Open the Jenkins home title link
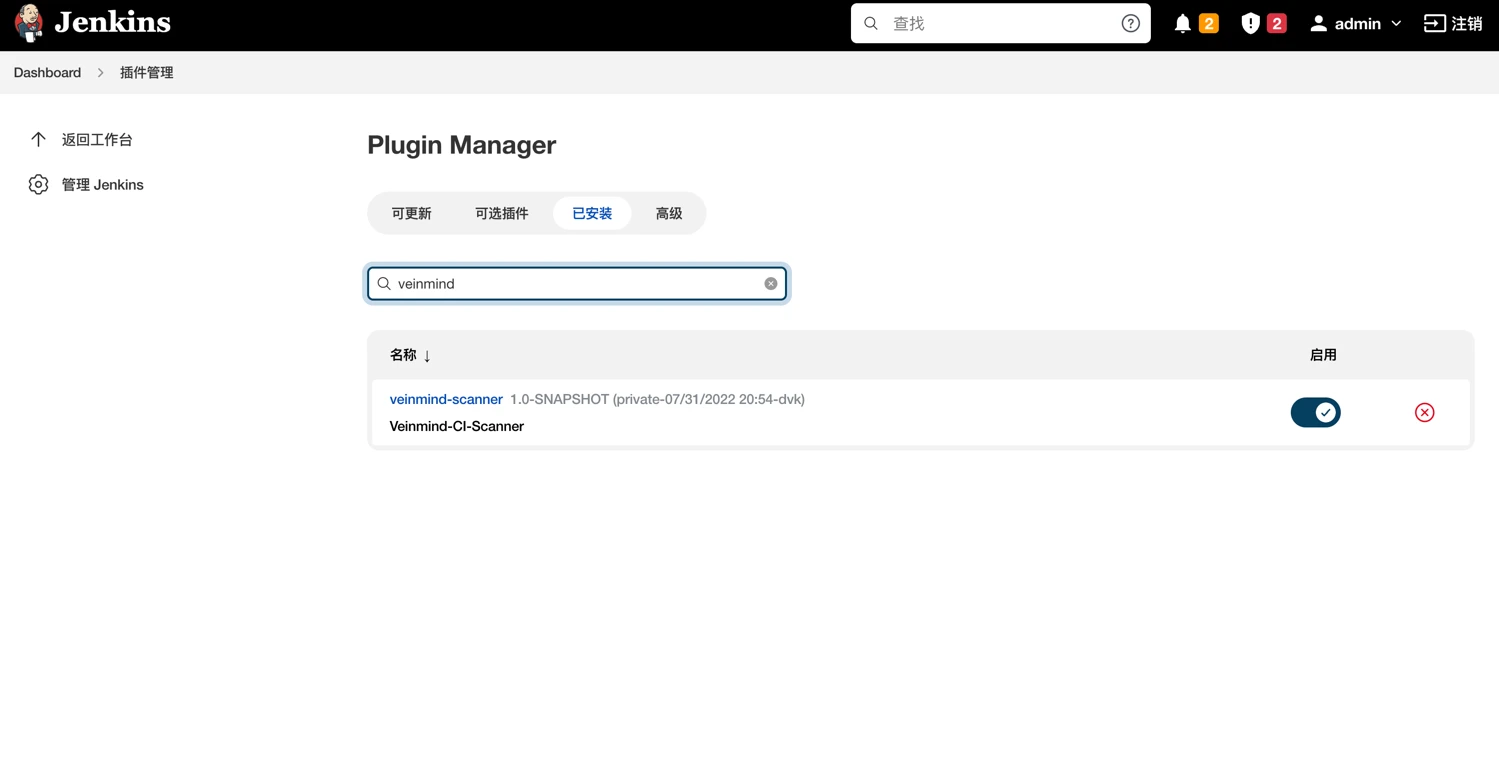Screen dimensions: 1499x768 (113, 22)
